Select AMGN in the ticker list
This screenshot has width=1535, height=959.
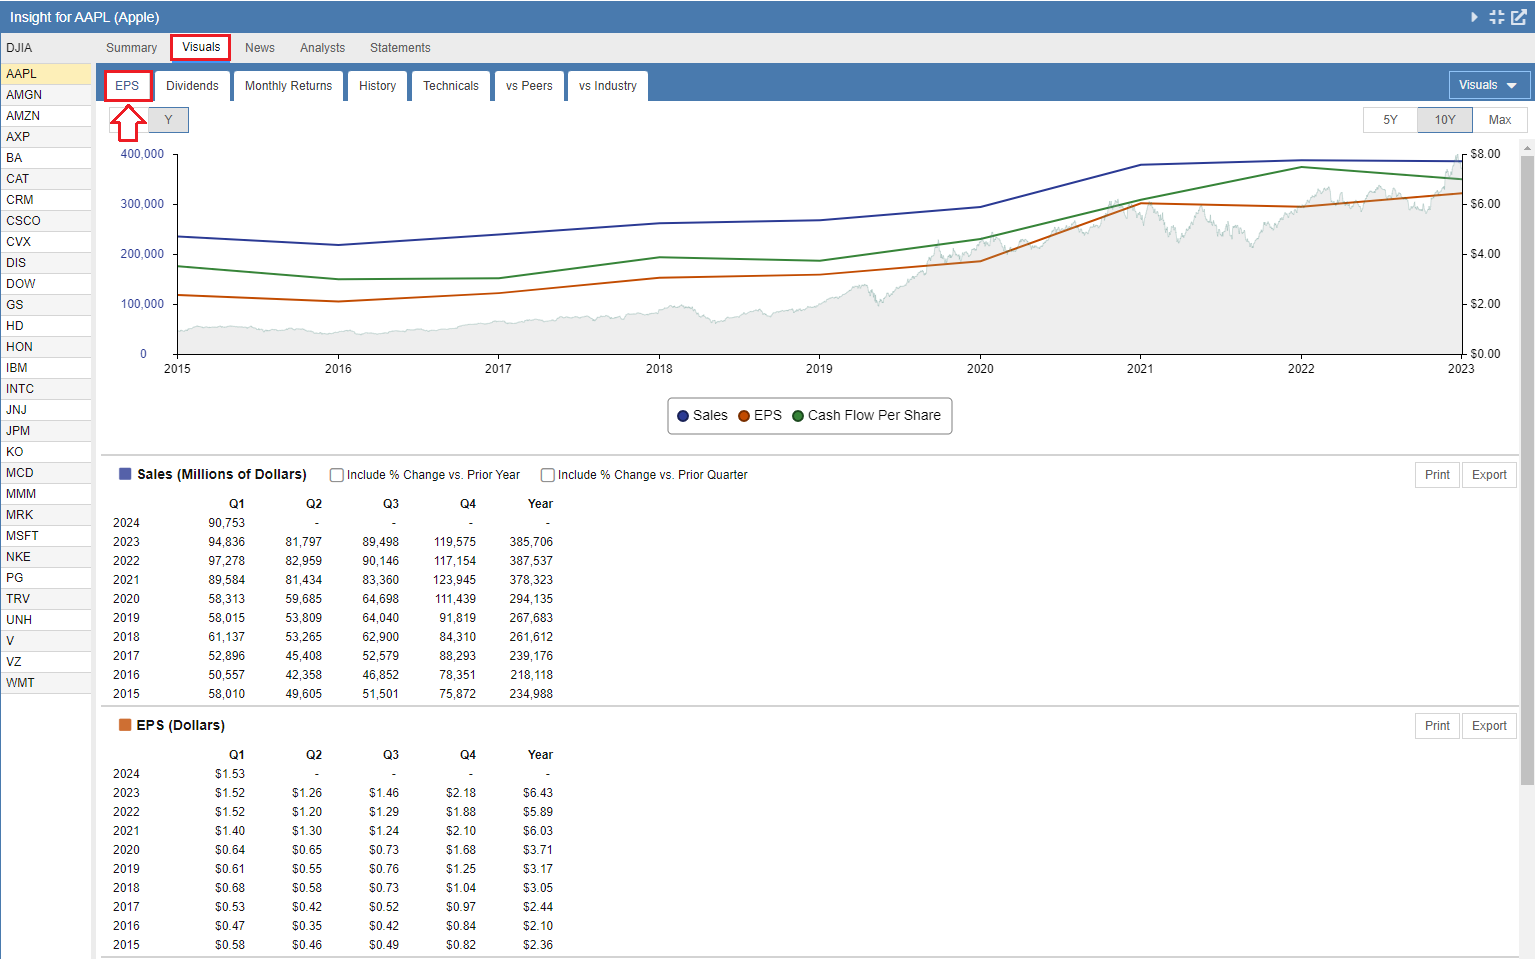pos(46,95)
